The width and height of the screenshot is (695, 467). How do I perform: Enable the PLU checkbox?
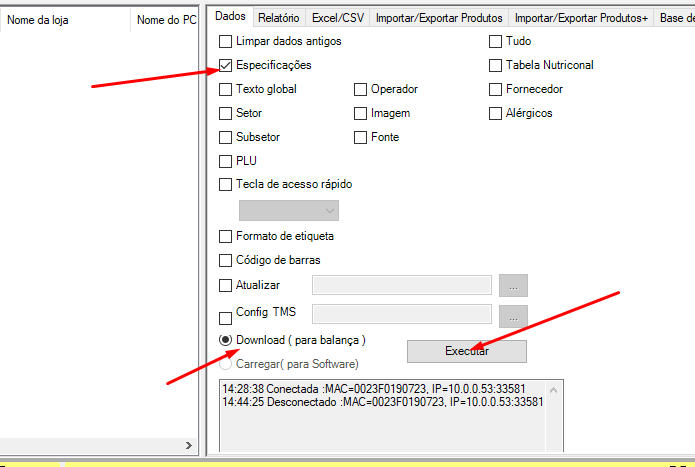tap(225, 161)
